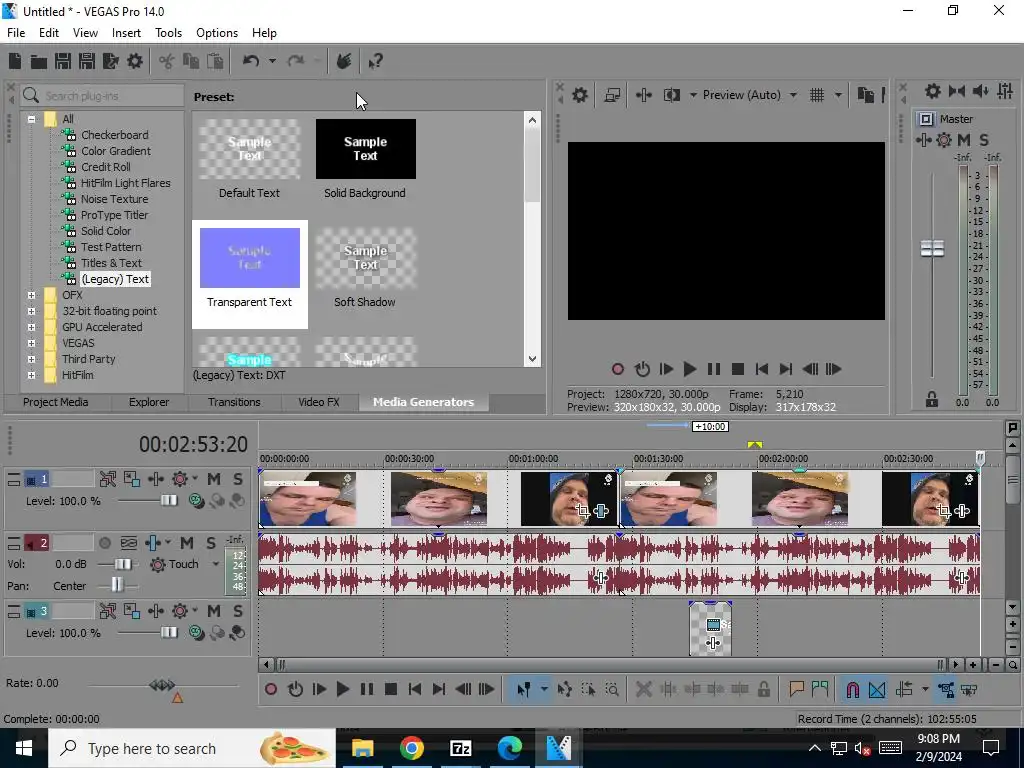Switch to the Transitions tab
Image resolution: width=1024 pixels, height=768 pixels.
(234, 402)
